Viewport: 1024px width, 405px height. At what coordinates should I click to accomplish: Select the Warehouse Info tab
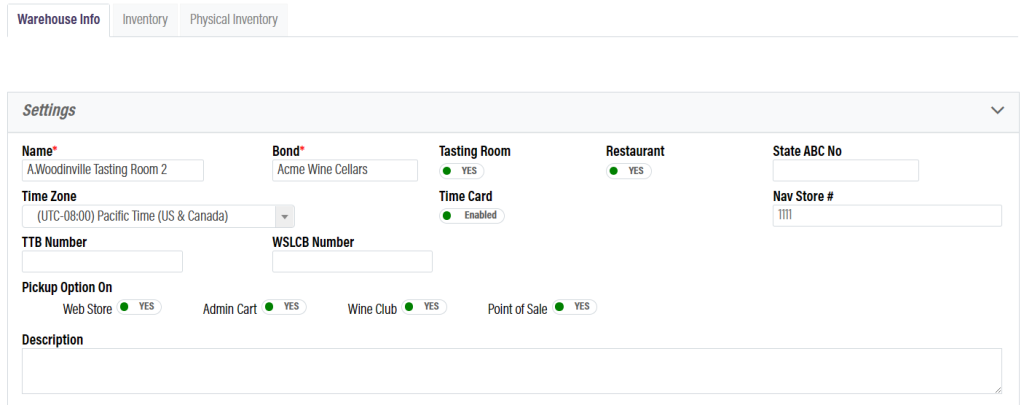click(59, 19)
